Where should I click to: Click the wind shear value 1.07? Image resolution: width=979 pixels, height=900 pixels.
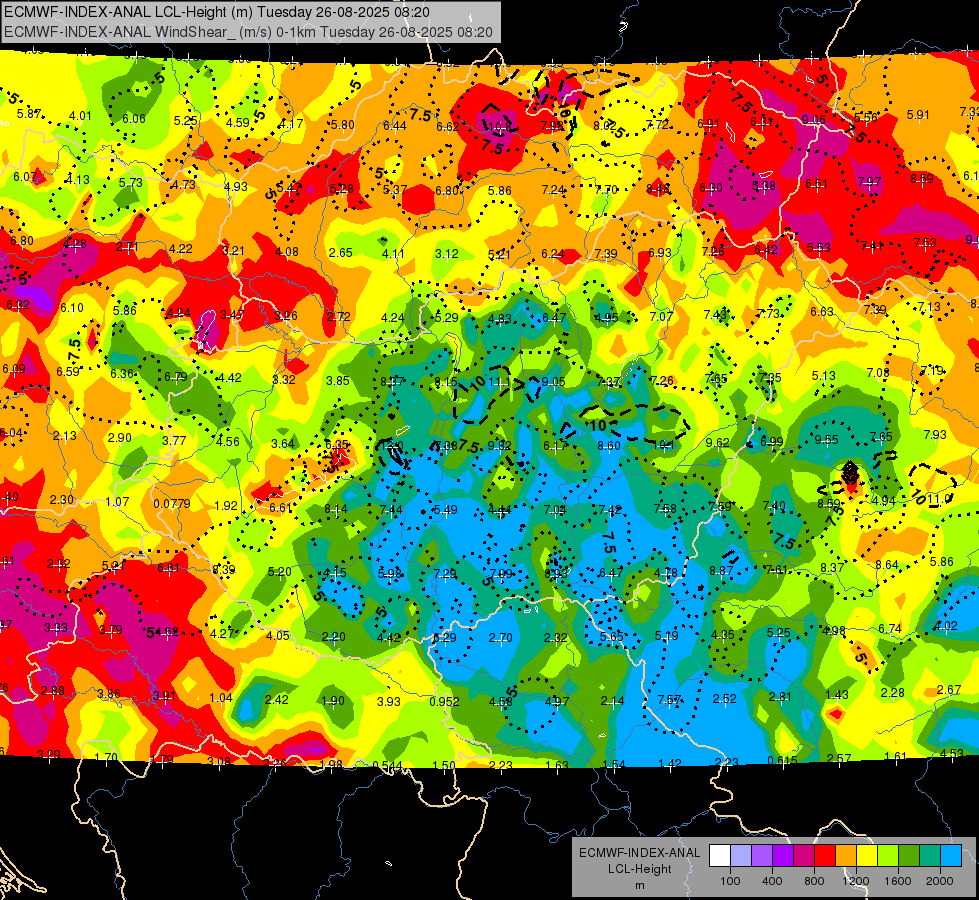(117, 502)
